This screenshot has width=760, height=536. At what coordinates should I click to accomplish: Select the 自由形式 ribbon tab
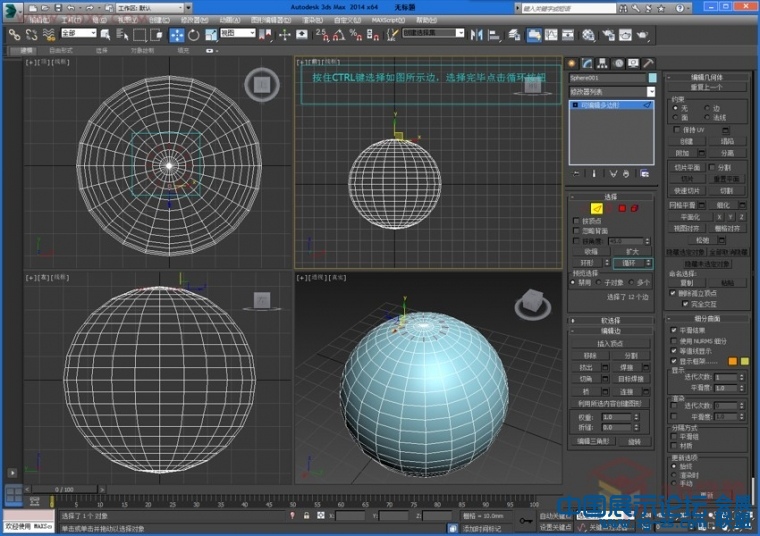62,50
